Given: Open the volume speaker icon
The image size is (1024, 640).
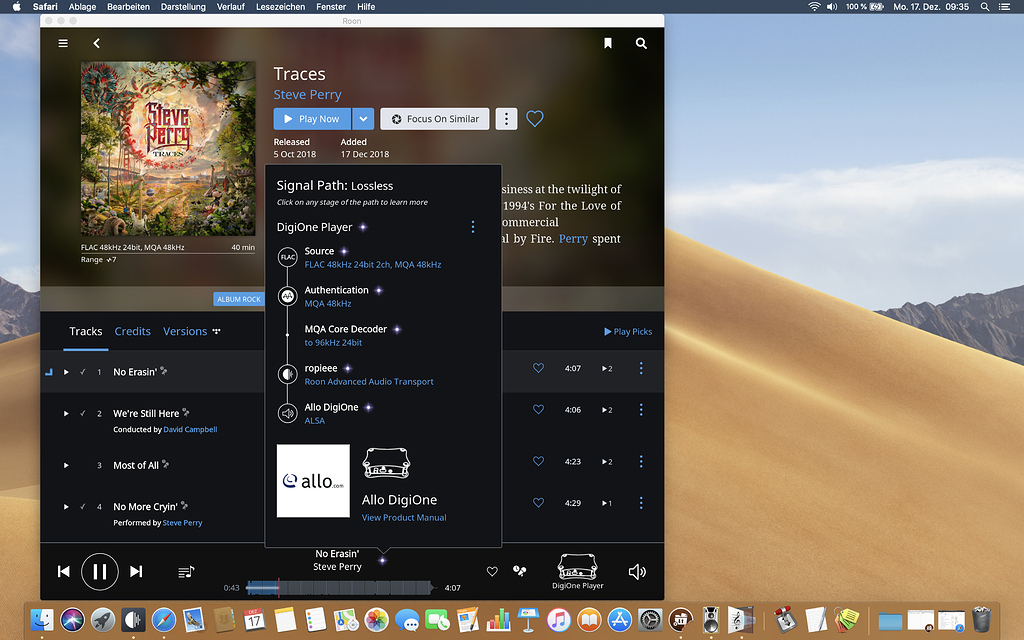Looking at the screenshot, I should click(638, 571).
